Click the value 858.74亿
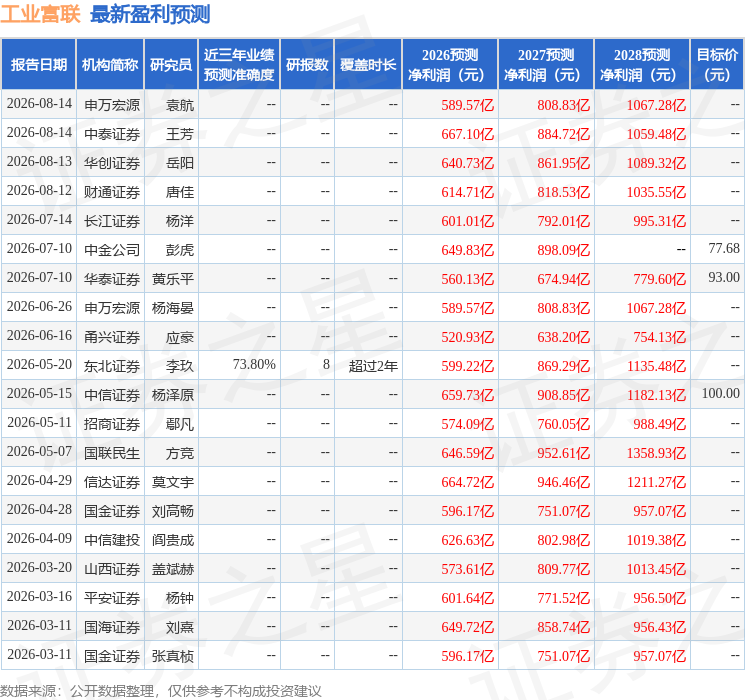 (x=564, y=627)
